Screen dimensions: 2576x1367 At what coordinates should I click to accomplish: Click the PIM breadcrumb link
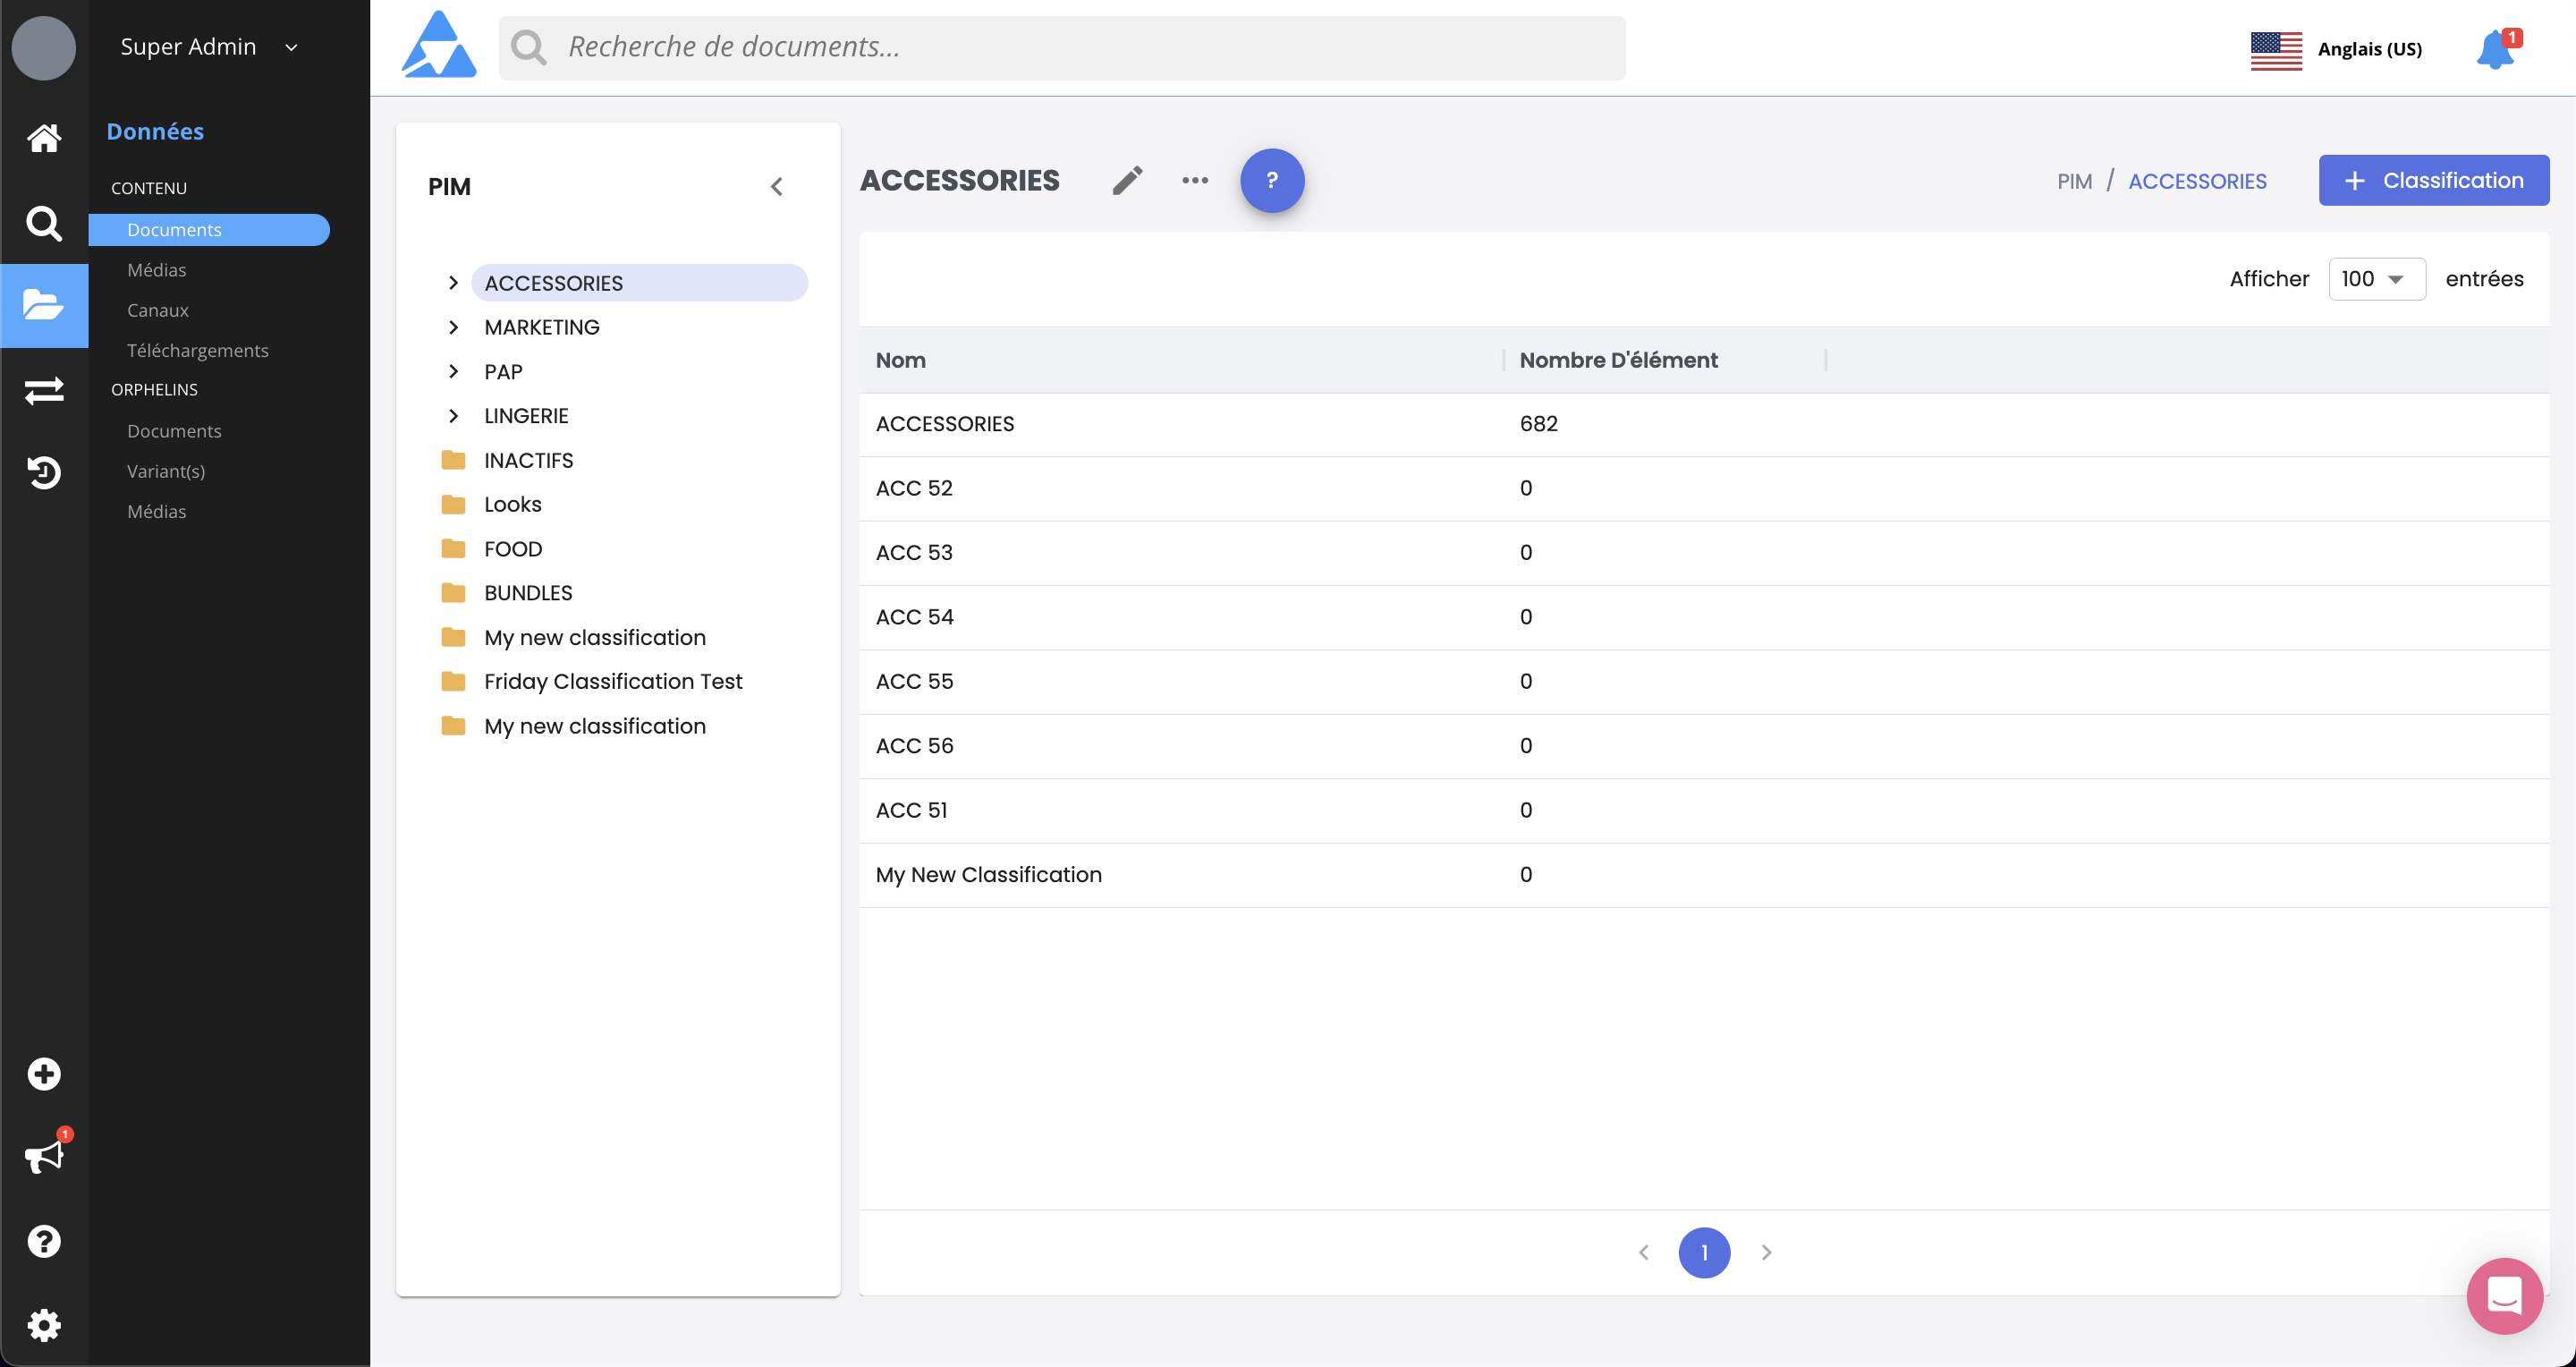click(x=2074, y=181)
